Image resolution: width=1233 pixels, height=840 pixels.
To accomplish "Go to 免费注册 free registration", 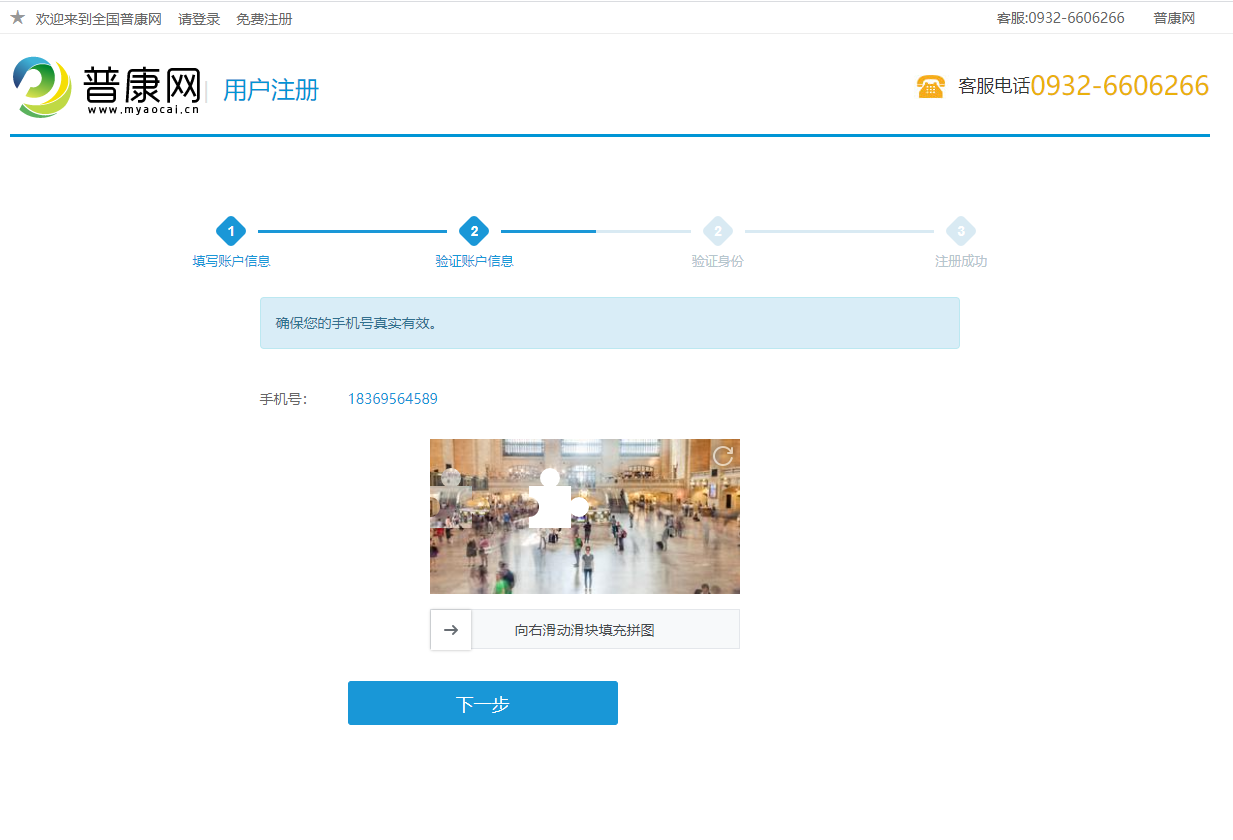I will point(264,19).
